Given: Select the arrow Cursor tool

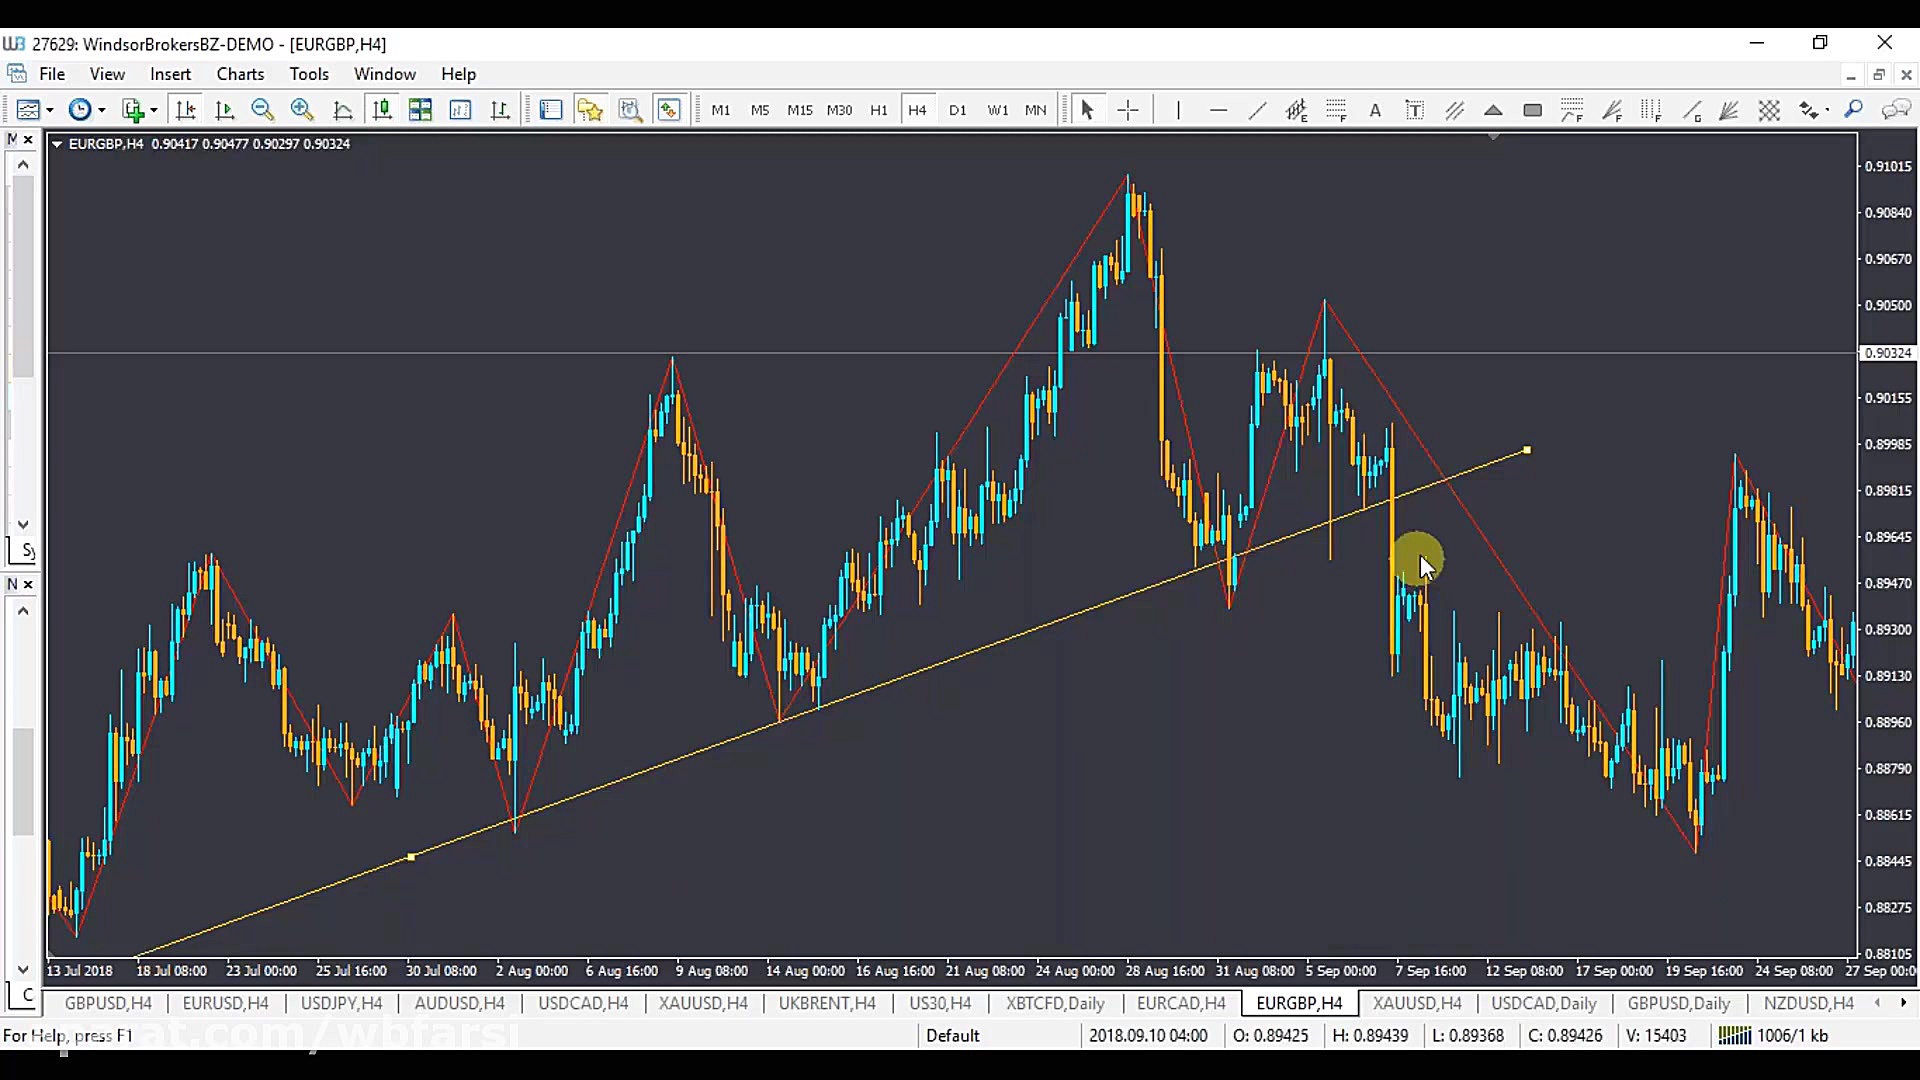Looking at the screenshot, I should point(1088,110).
